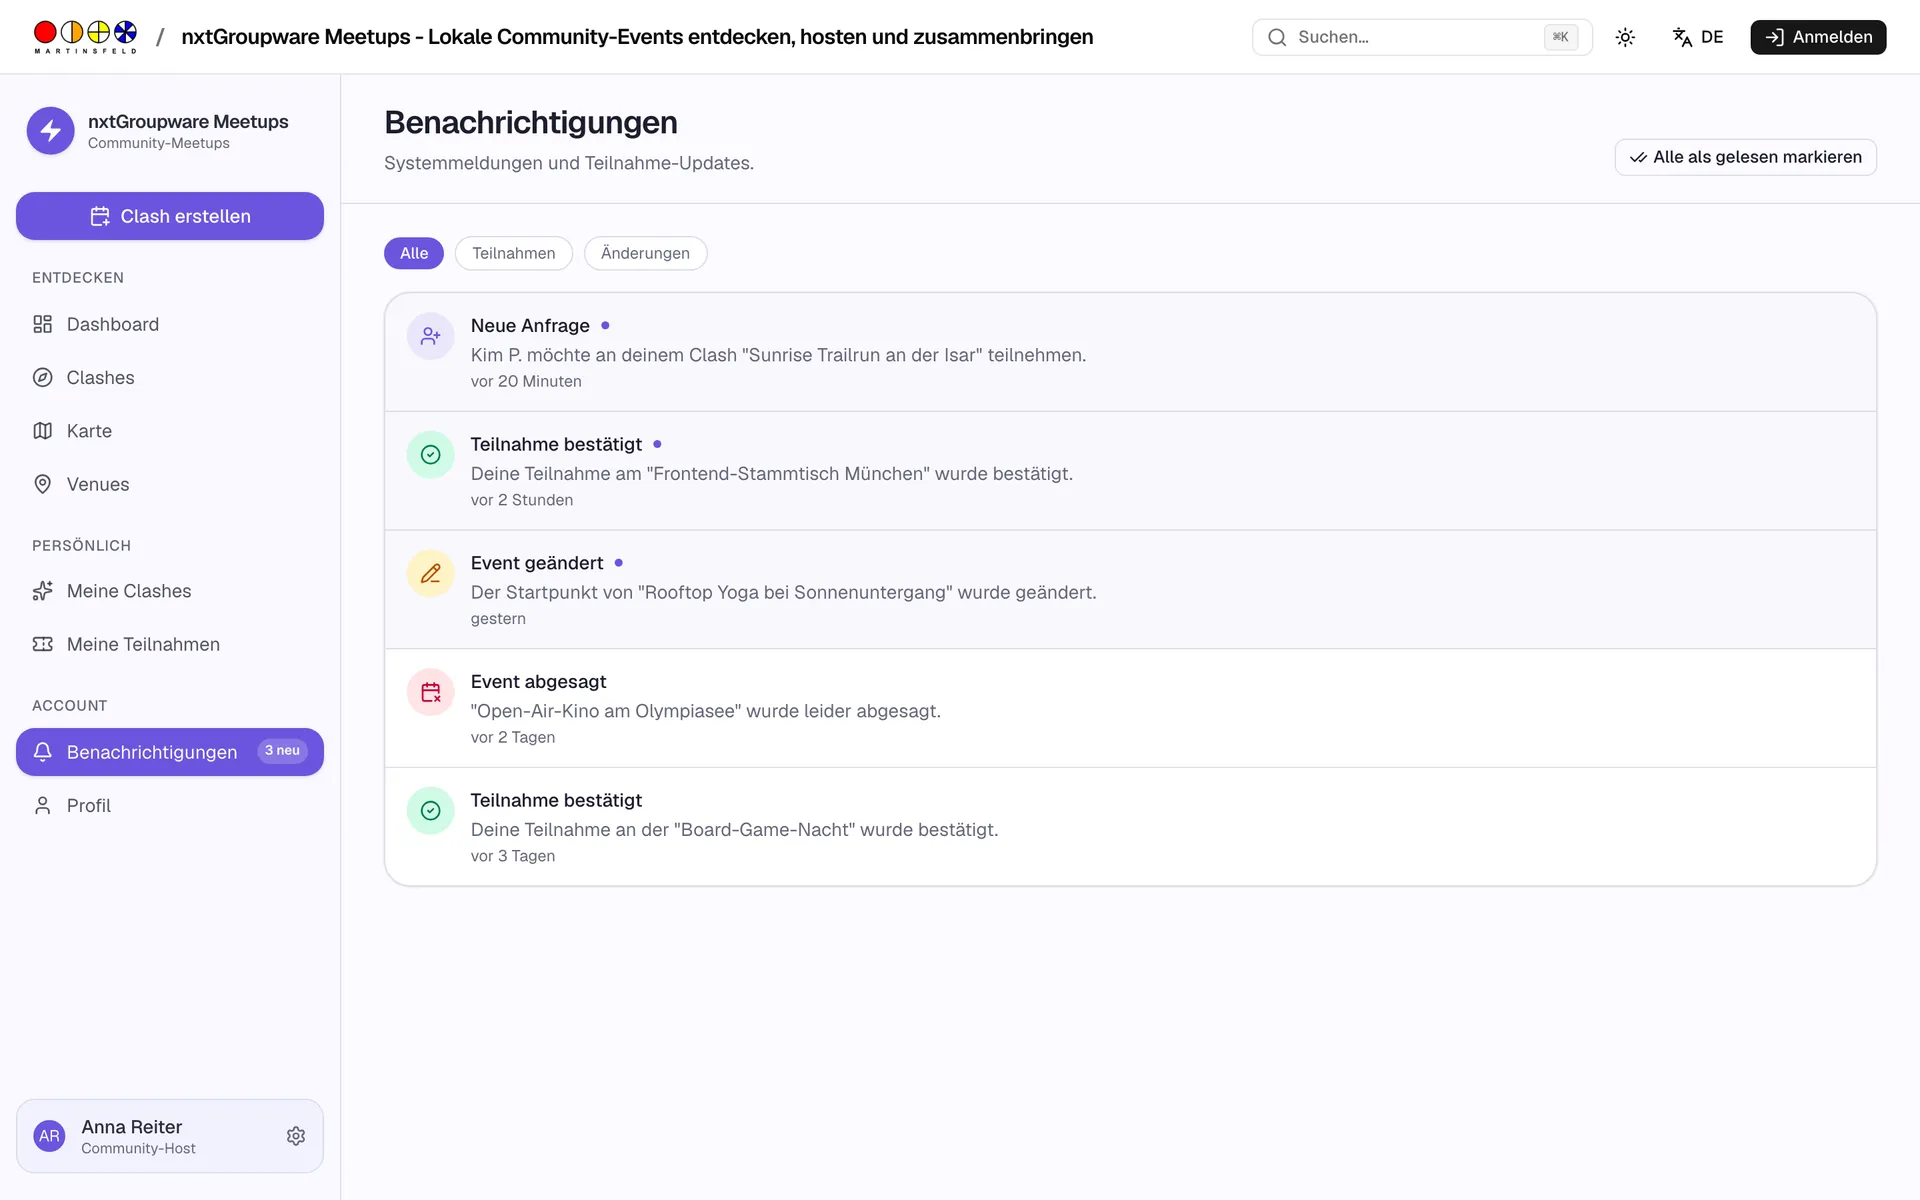Click Alle als gelesen markieren
Viewport: 1920px width, 1200px height.
click(1746, 157)
